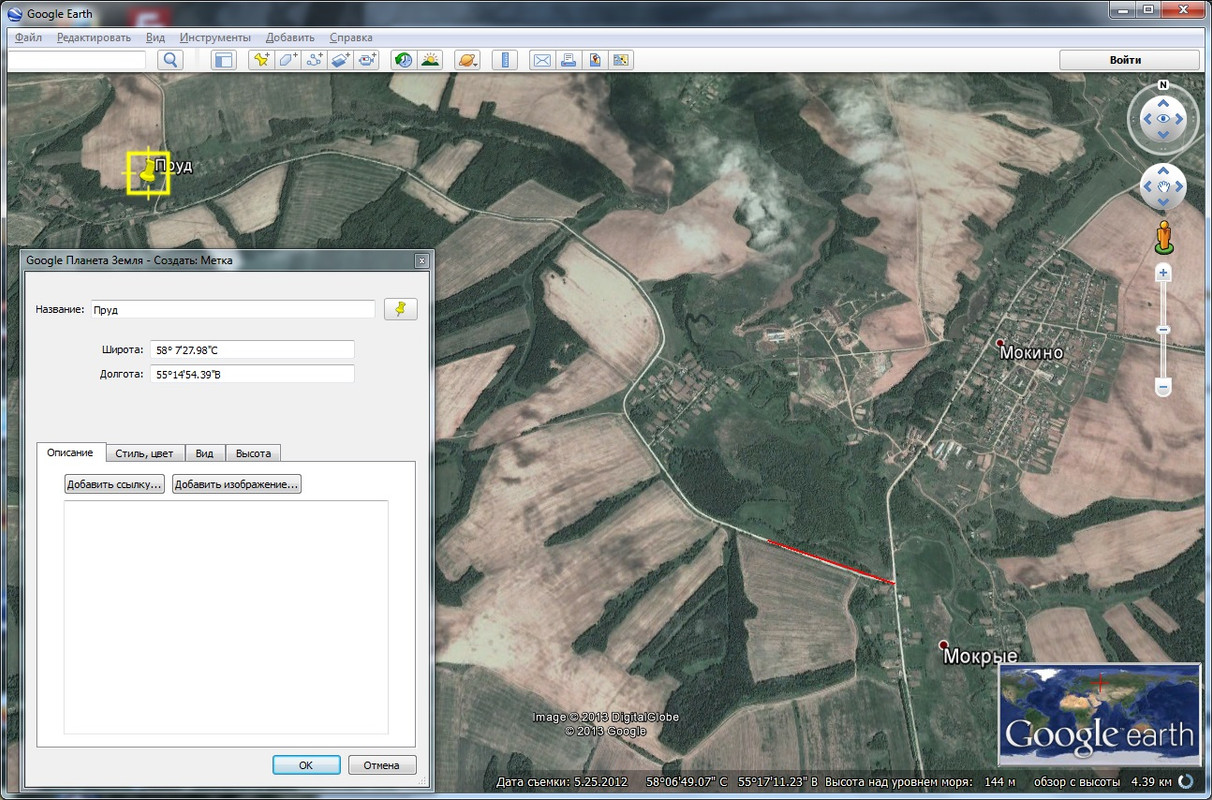Click the zoom slider handle
Screen dimensions: 1212x800
(x=1163, y=330)
